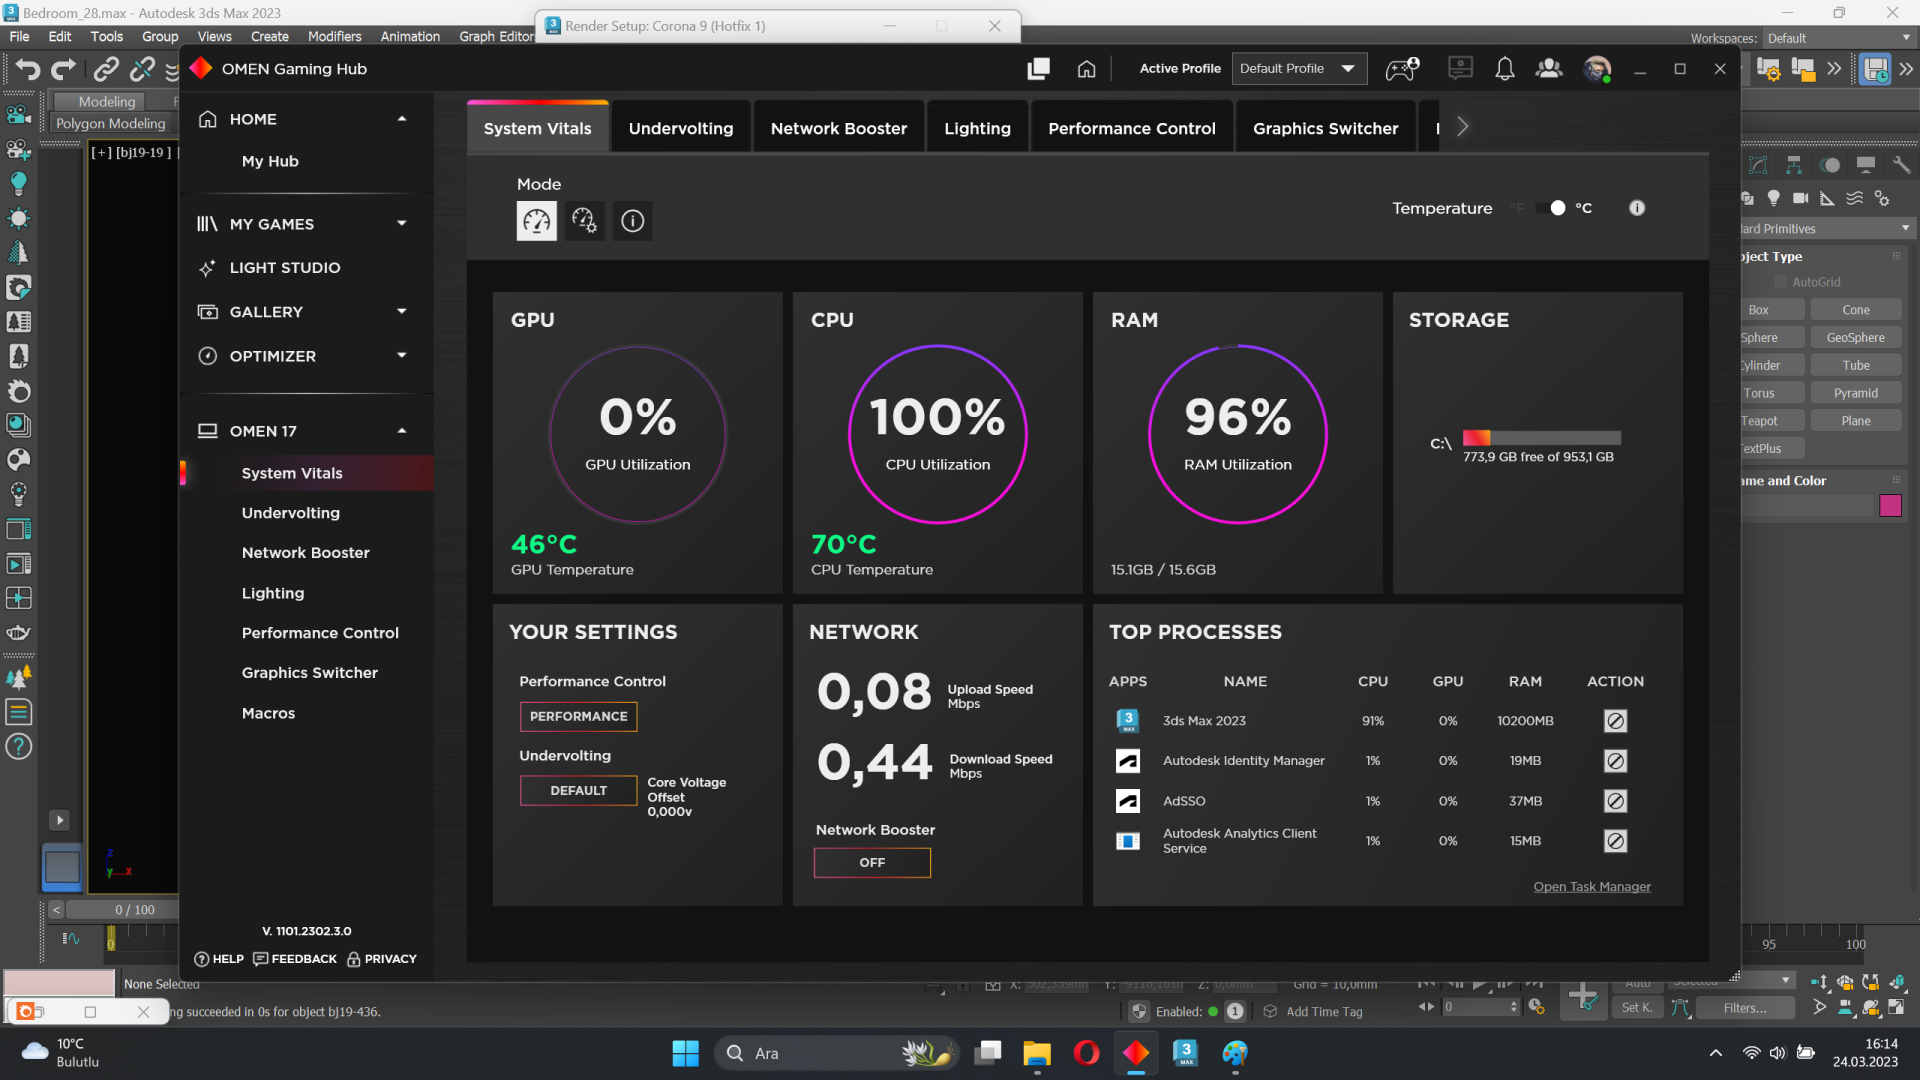
Task: End the 3ds Max 2023 process
Action: pos(1615,721)
